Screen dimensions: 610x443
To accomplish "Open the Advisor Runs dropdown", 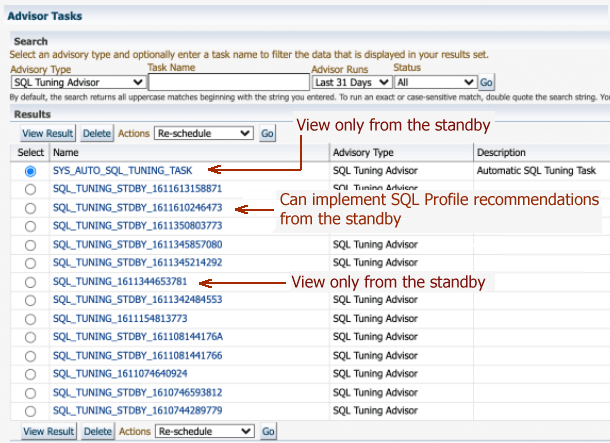I will point(352,82).
